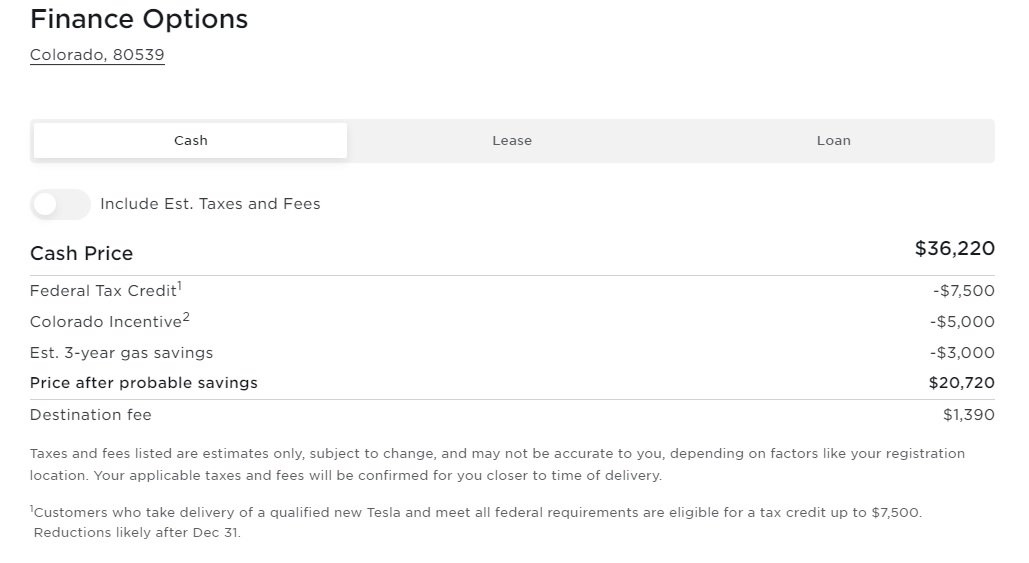This screenshot has height=563, width=1029.
Task: Click the Destination fee label
Action: [x=91, y=415]
